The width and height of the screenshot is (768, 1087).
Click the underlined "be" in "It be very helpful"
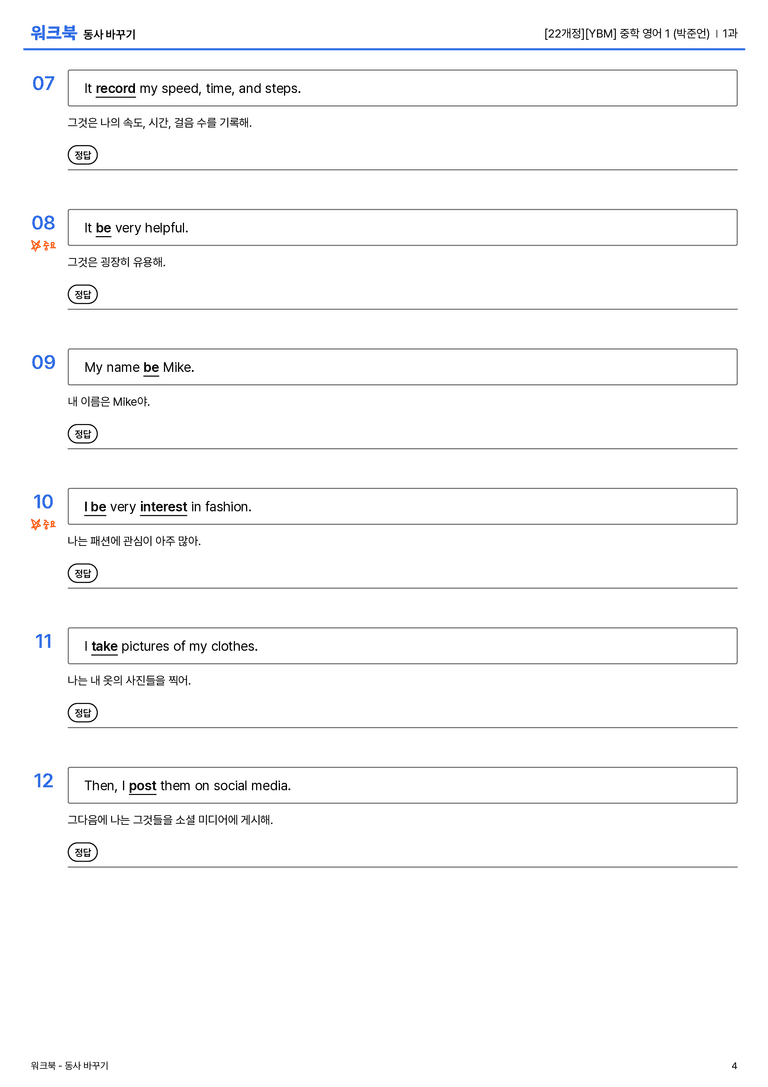[103, 228]
